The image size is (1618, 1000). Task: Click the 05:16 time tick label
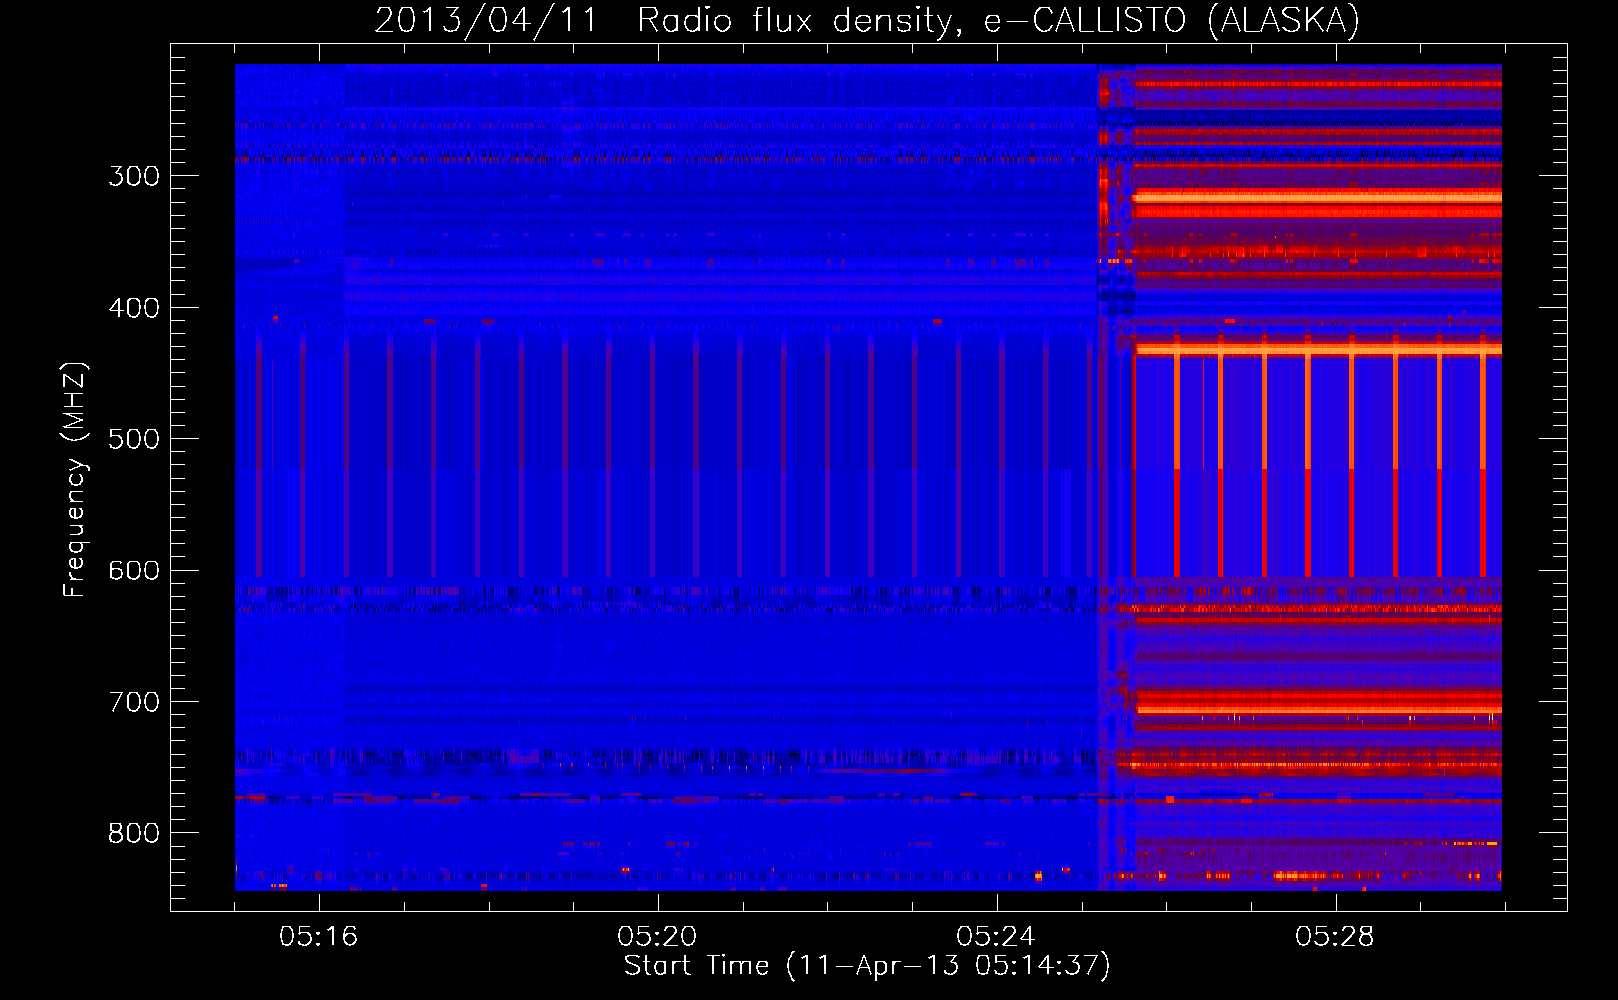pyautogui.click(x=318, y=936)
